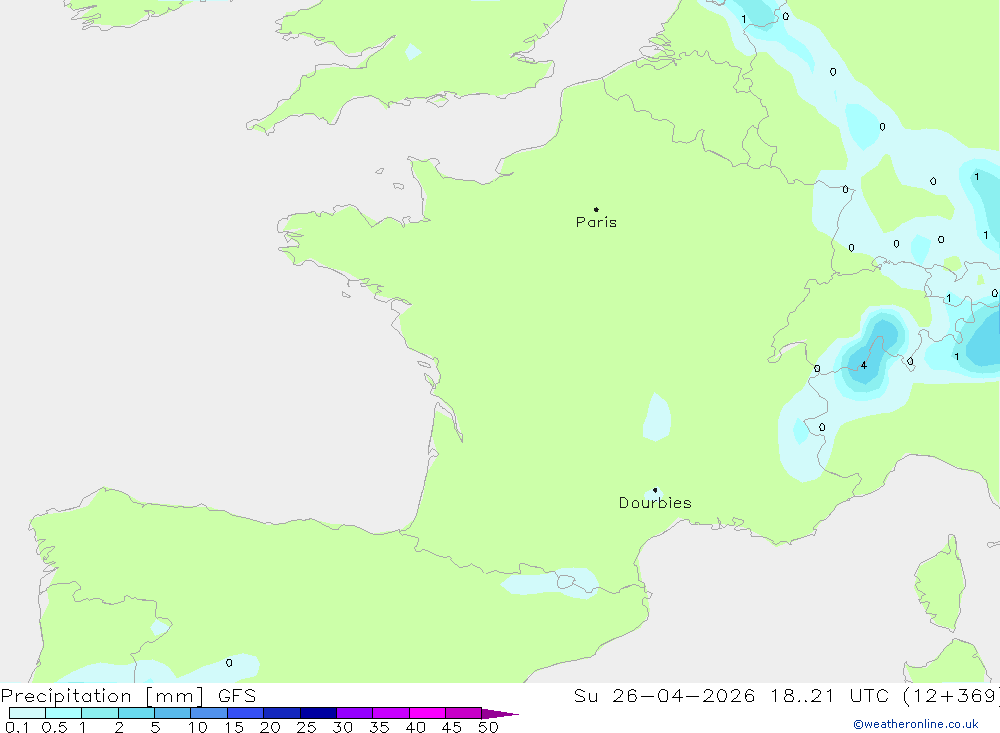Click the 10 legend value label
1000x733 pixels.
coord(198,727)
